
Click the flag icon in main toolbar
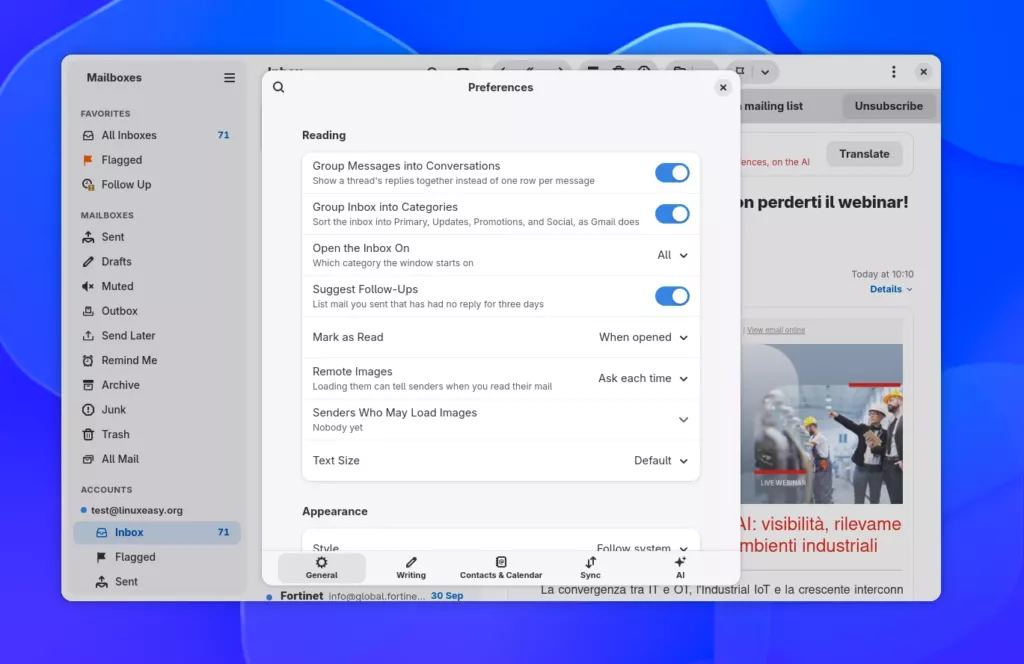point(740,71)
